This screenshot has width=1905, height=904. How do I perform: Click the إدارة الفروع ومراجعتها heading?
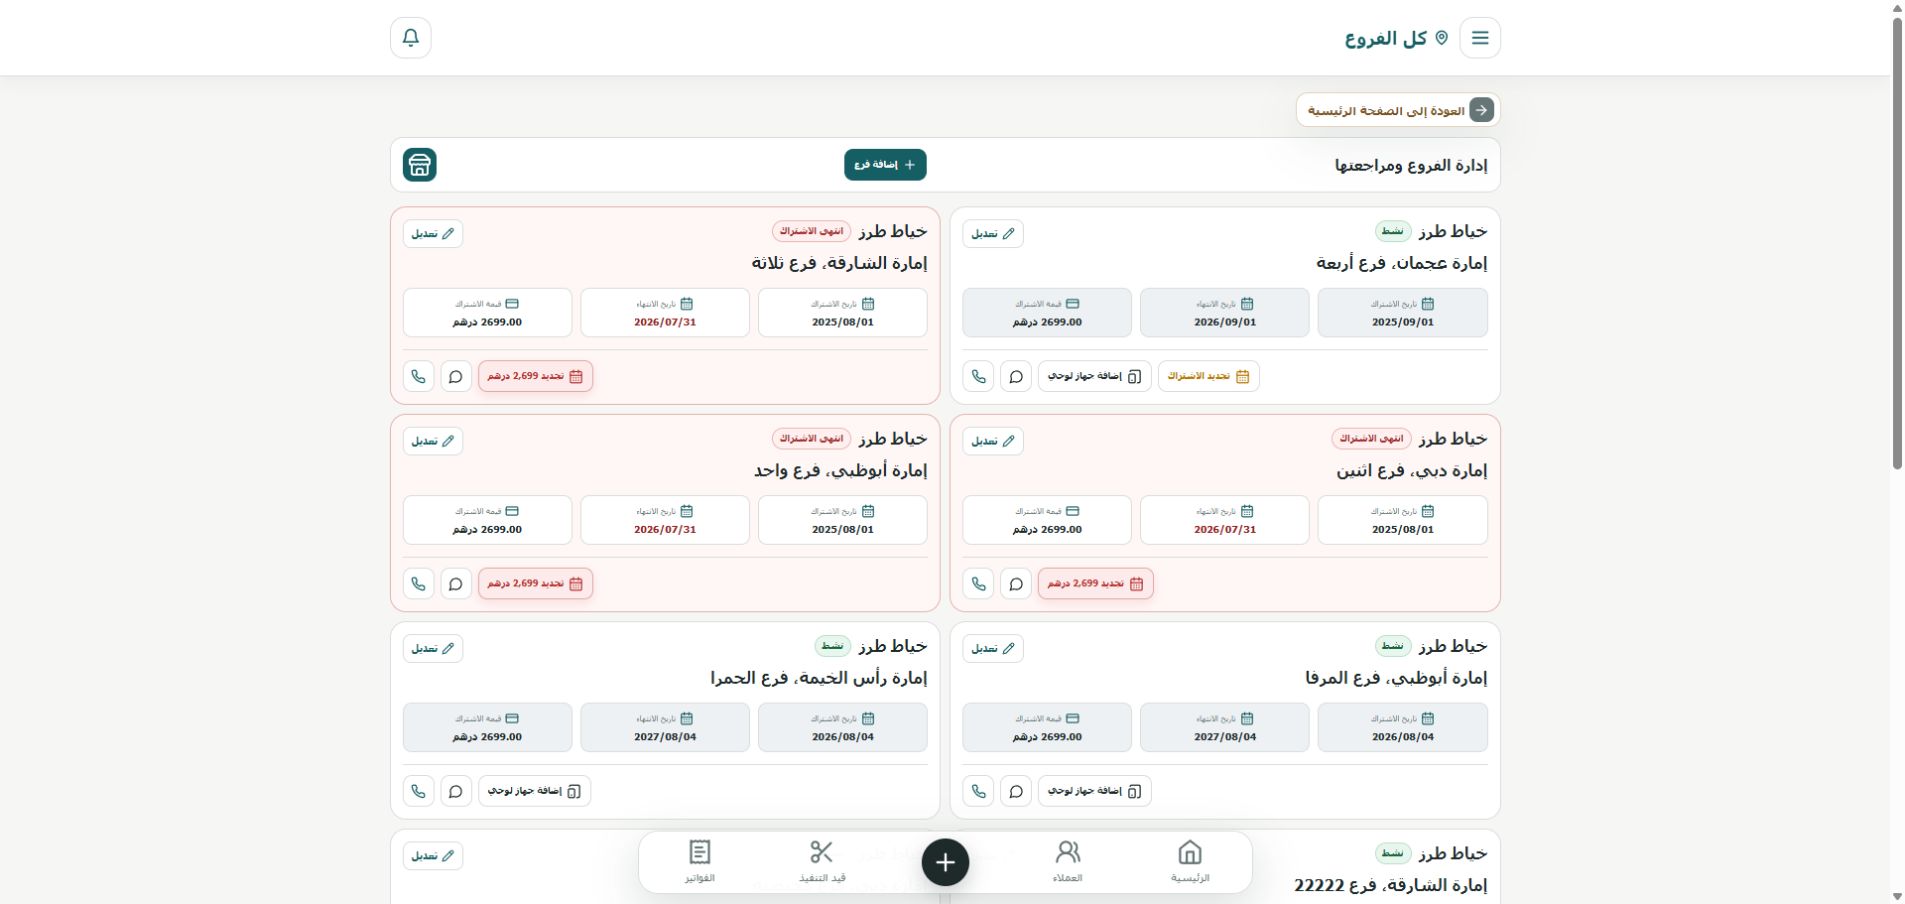(1411, 165)
